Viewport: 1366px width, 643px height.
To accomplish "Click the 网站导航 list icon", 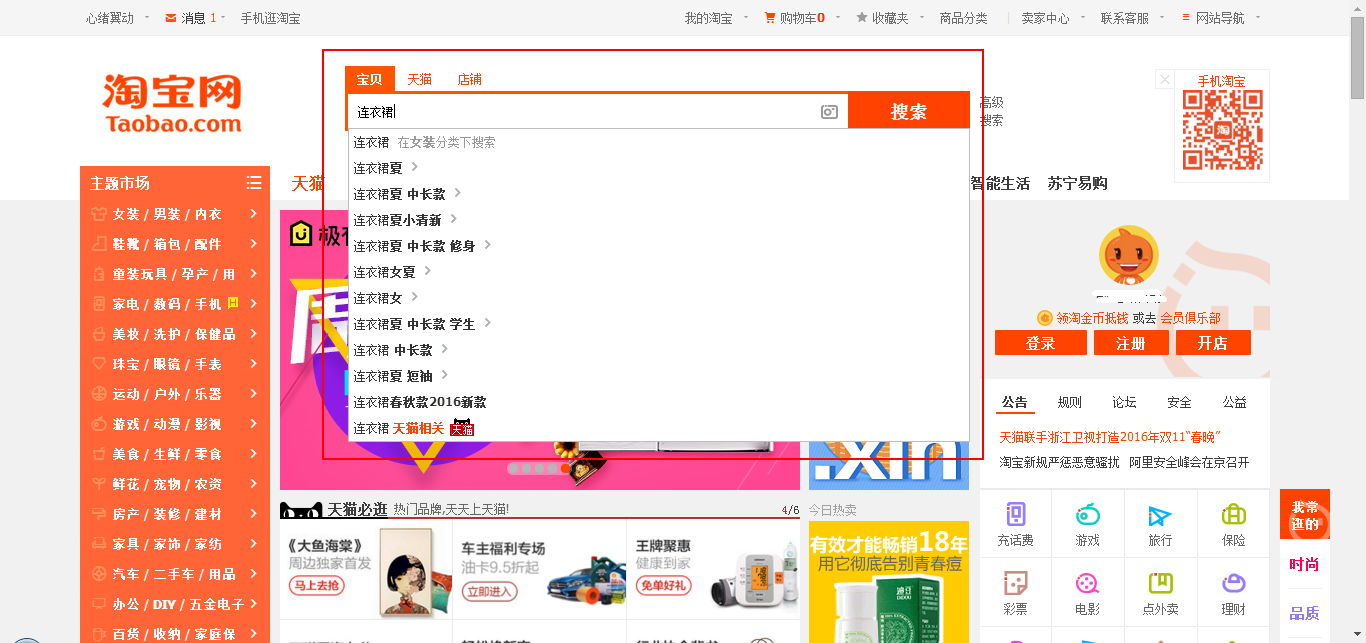I will tap(1186, 18).
